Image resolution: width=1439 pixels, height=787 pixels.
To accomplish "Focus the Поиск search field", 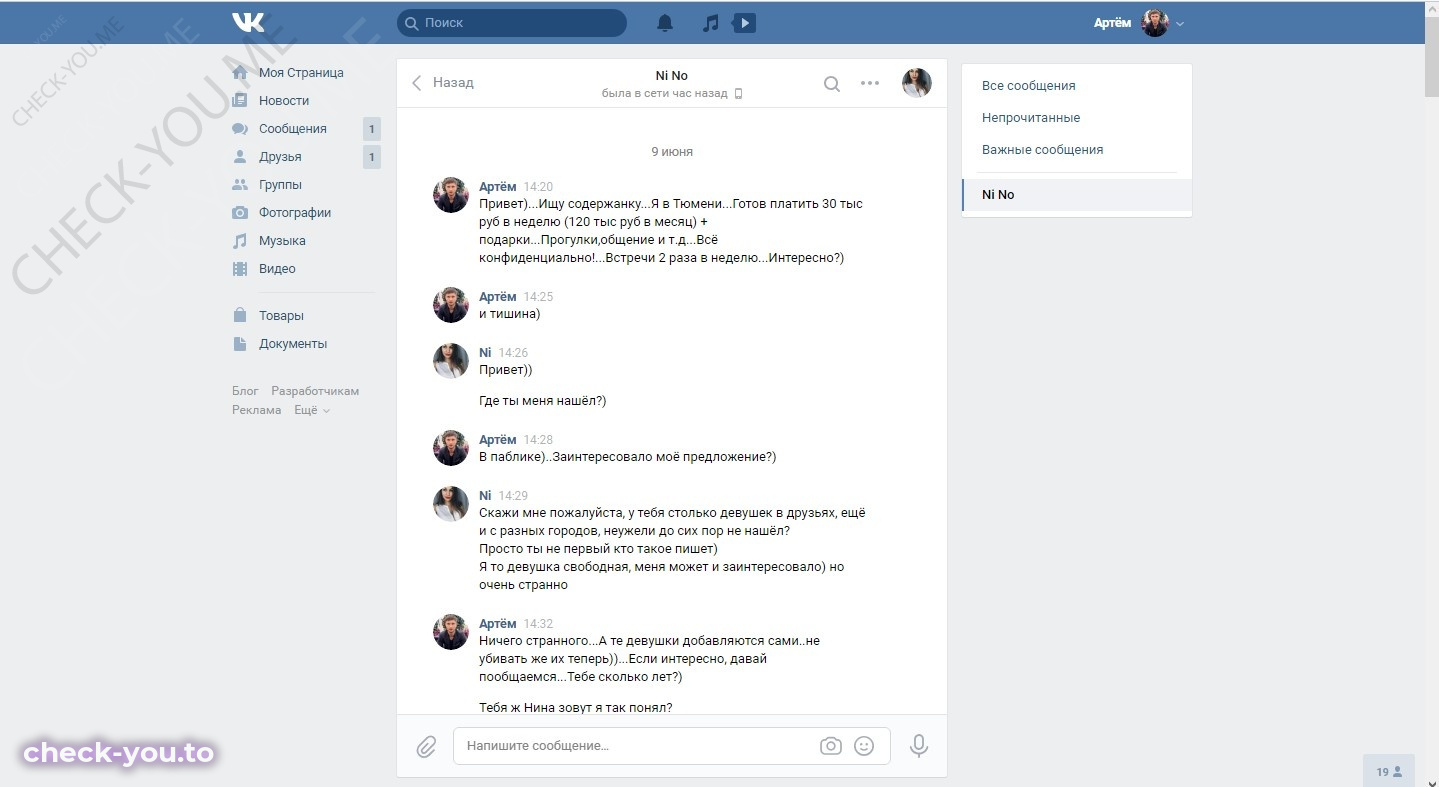I will point(512,23).
